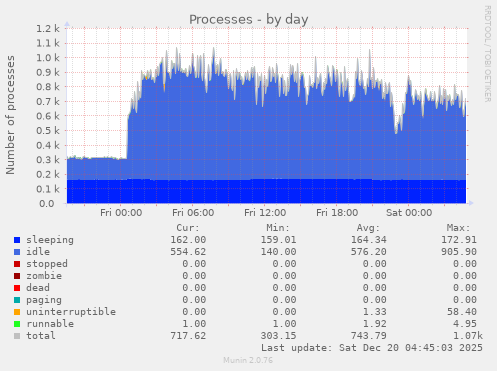This screenshot has height=371, width=497.
Task: Click idle average value 576.20
Action: click(x=368, y=252)
